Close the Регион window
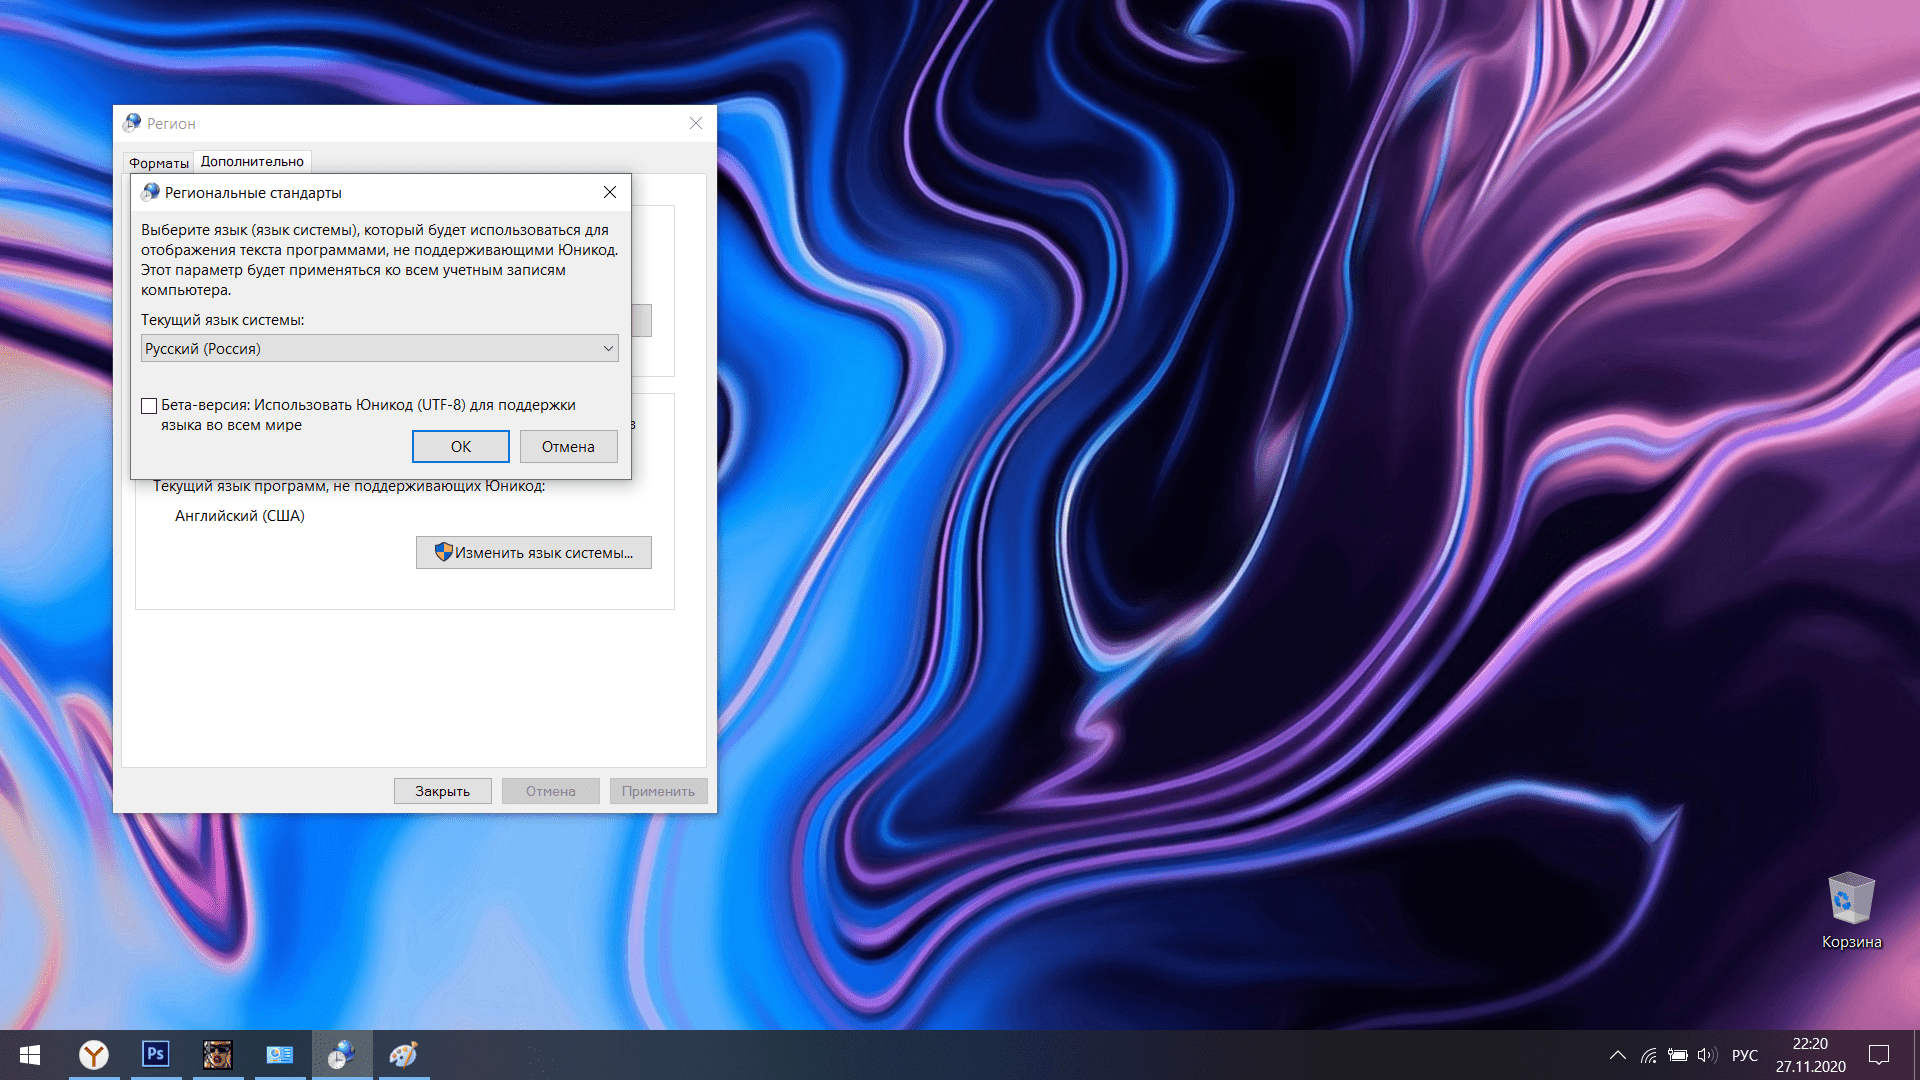1920x1080 pixels. click(696, 123)
